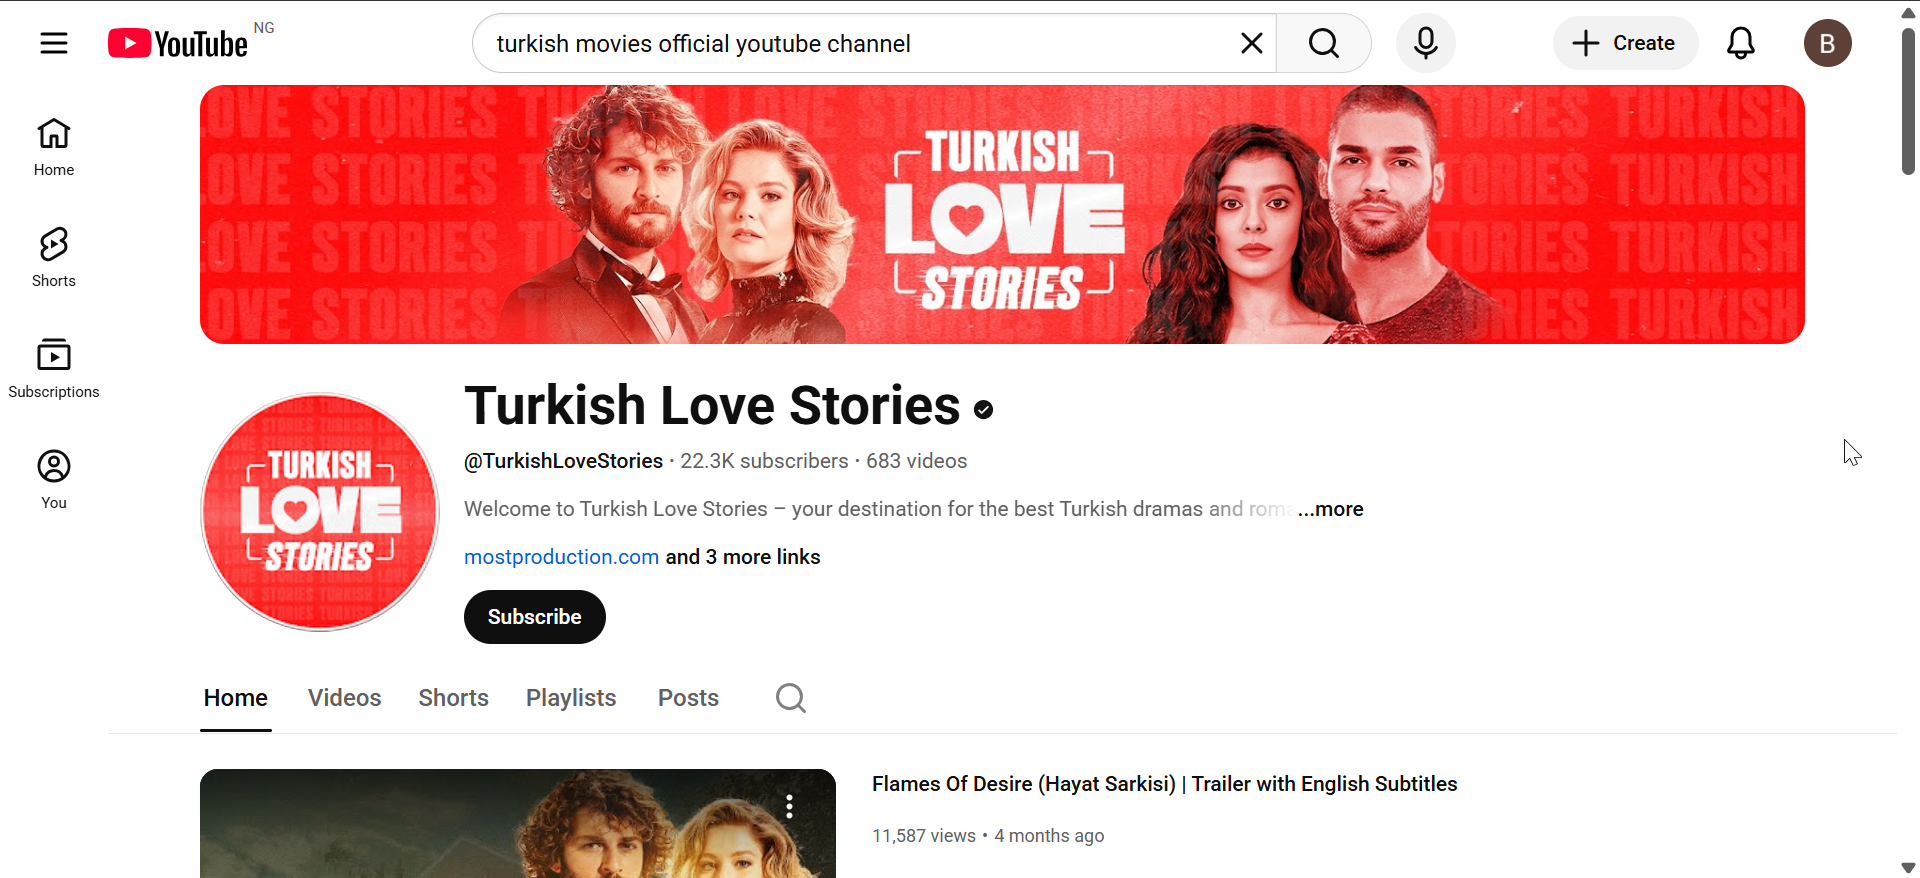Open the trailer video options menu
Viewport: 1920px width, 878px height.
tap(790, 806)
